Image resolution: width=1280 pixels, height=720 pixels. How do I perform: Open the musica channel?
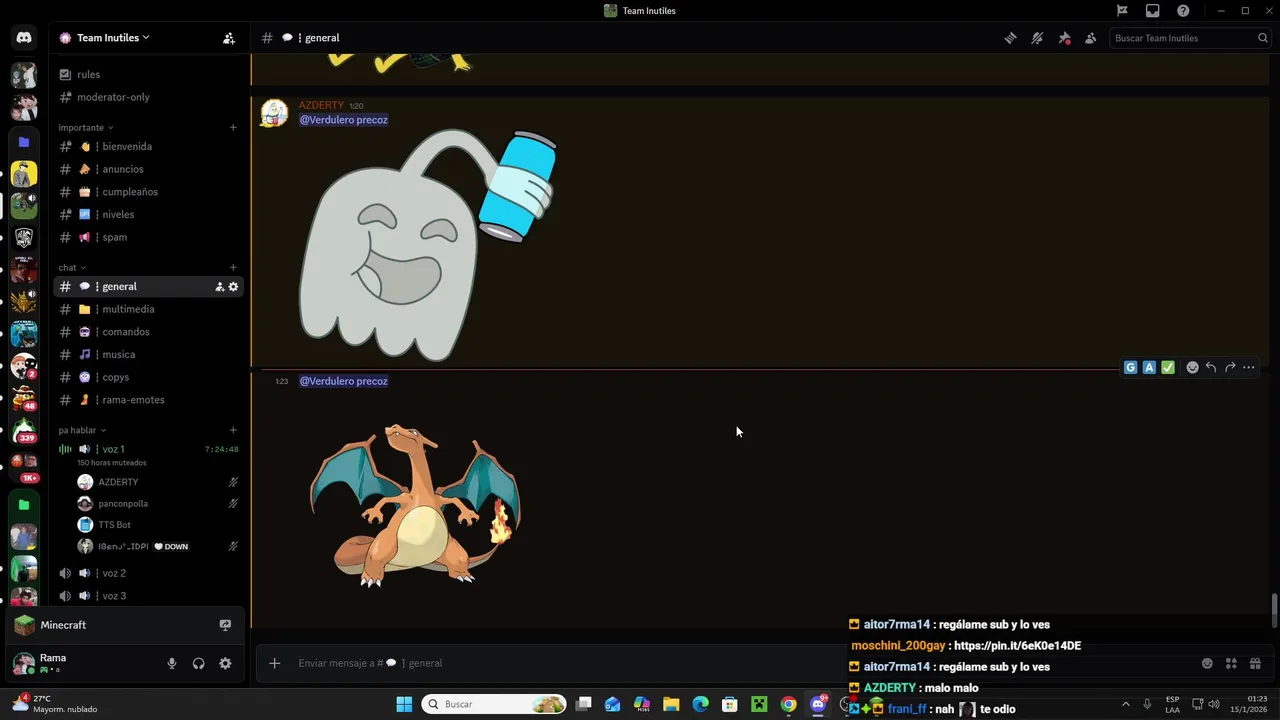(x=148, y=354)
